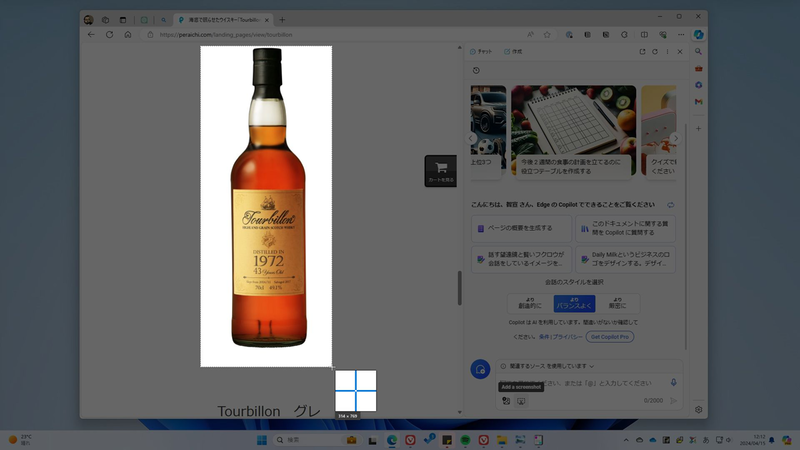Close the Tourbillon tab
This screenshot has width=800, height=450.
tap(266, 20)
